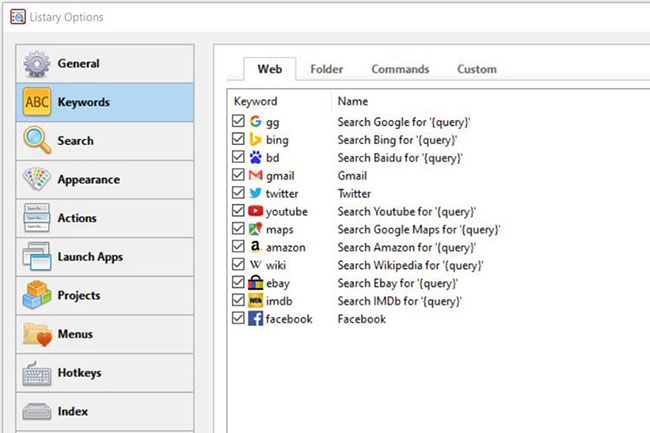Uncheck the twitter keyword checkbox
The height and width of the screenshot is (433, 650).
238,192
